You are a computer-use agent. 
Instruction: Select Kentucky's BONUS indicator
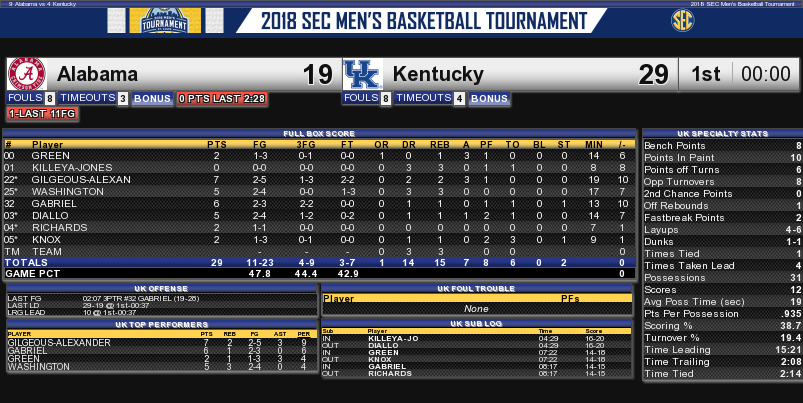(x=489, y=99)
